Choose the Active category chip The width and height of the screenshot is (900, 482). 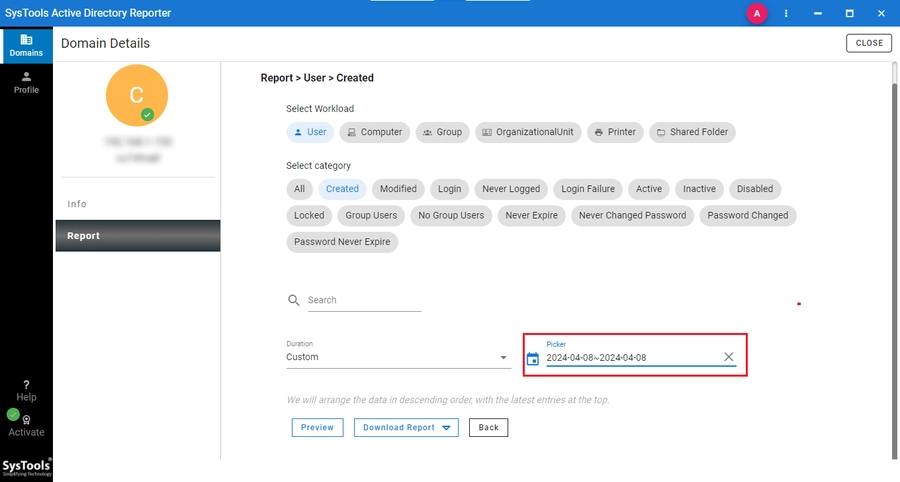pos(649,189)
